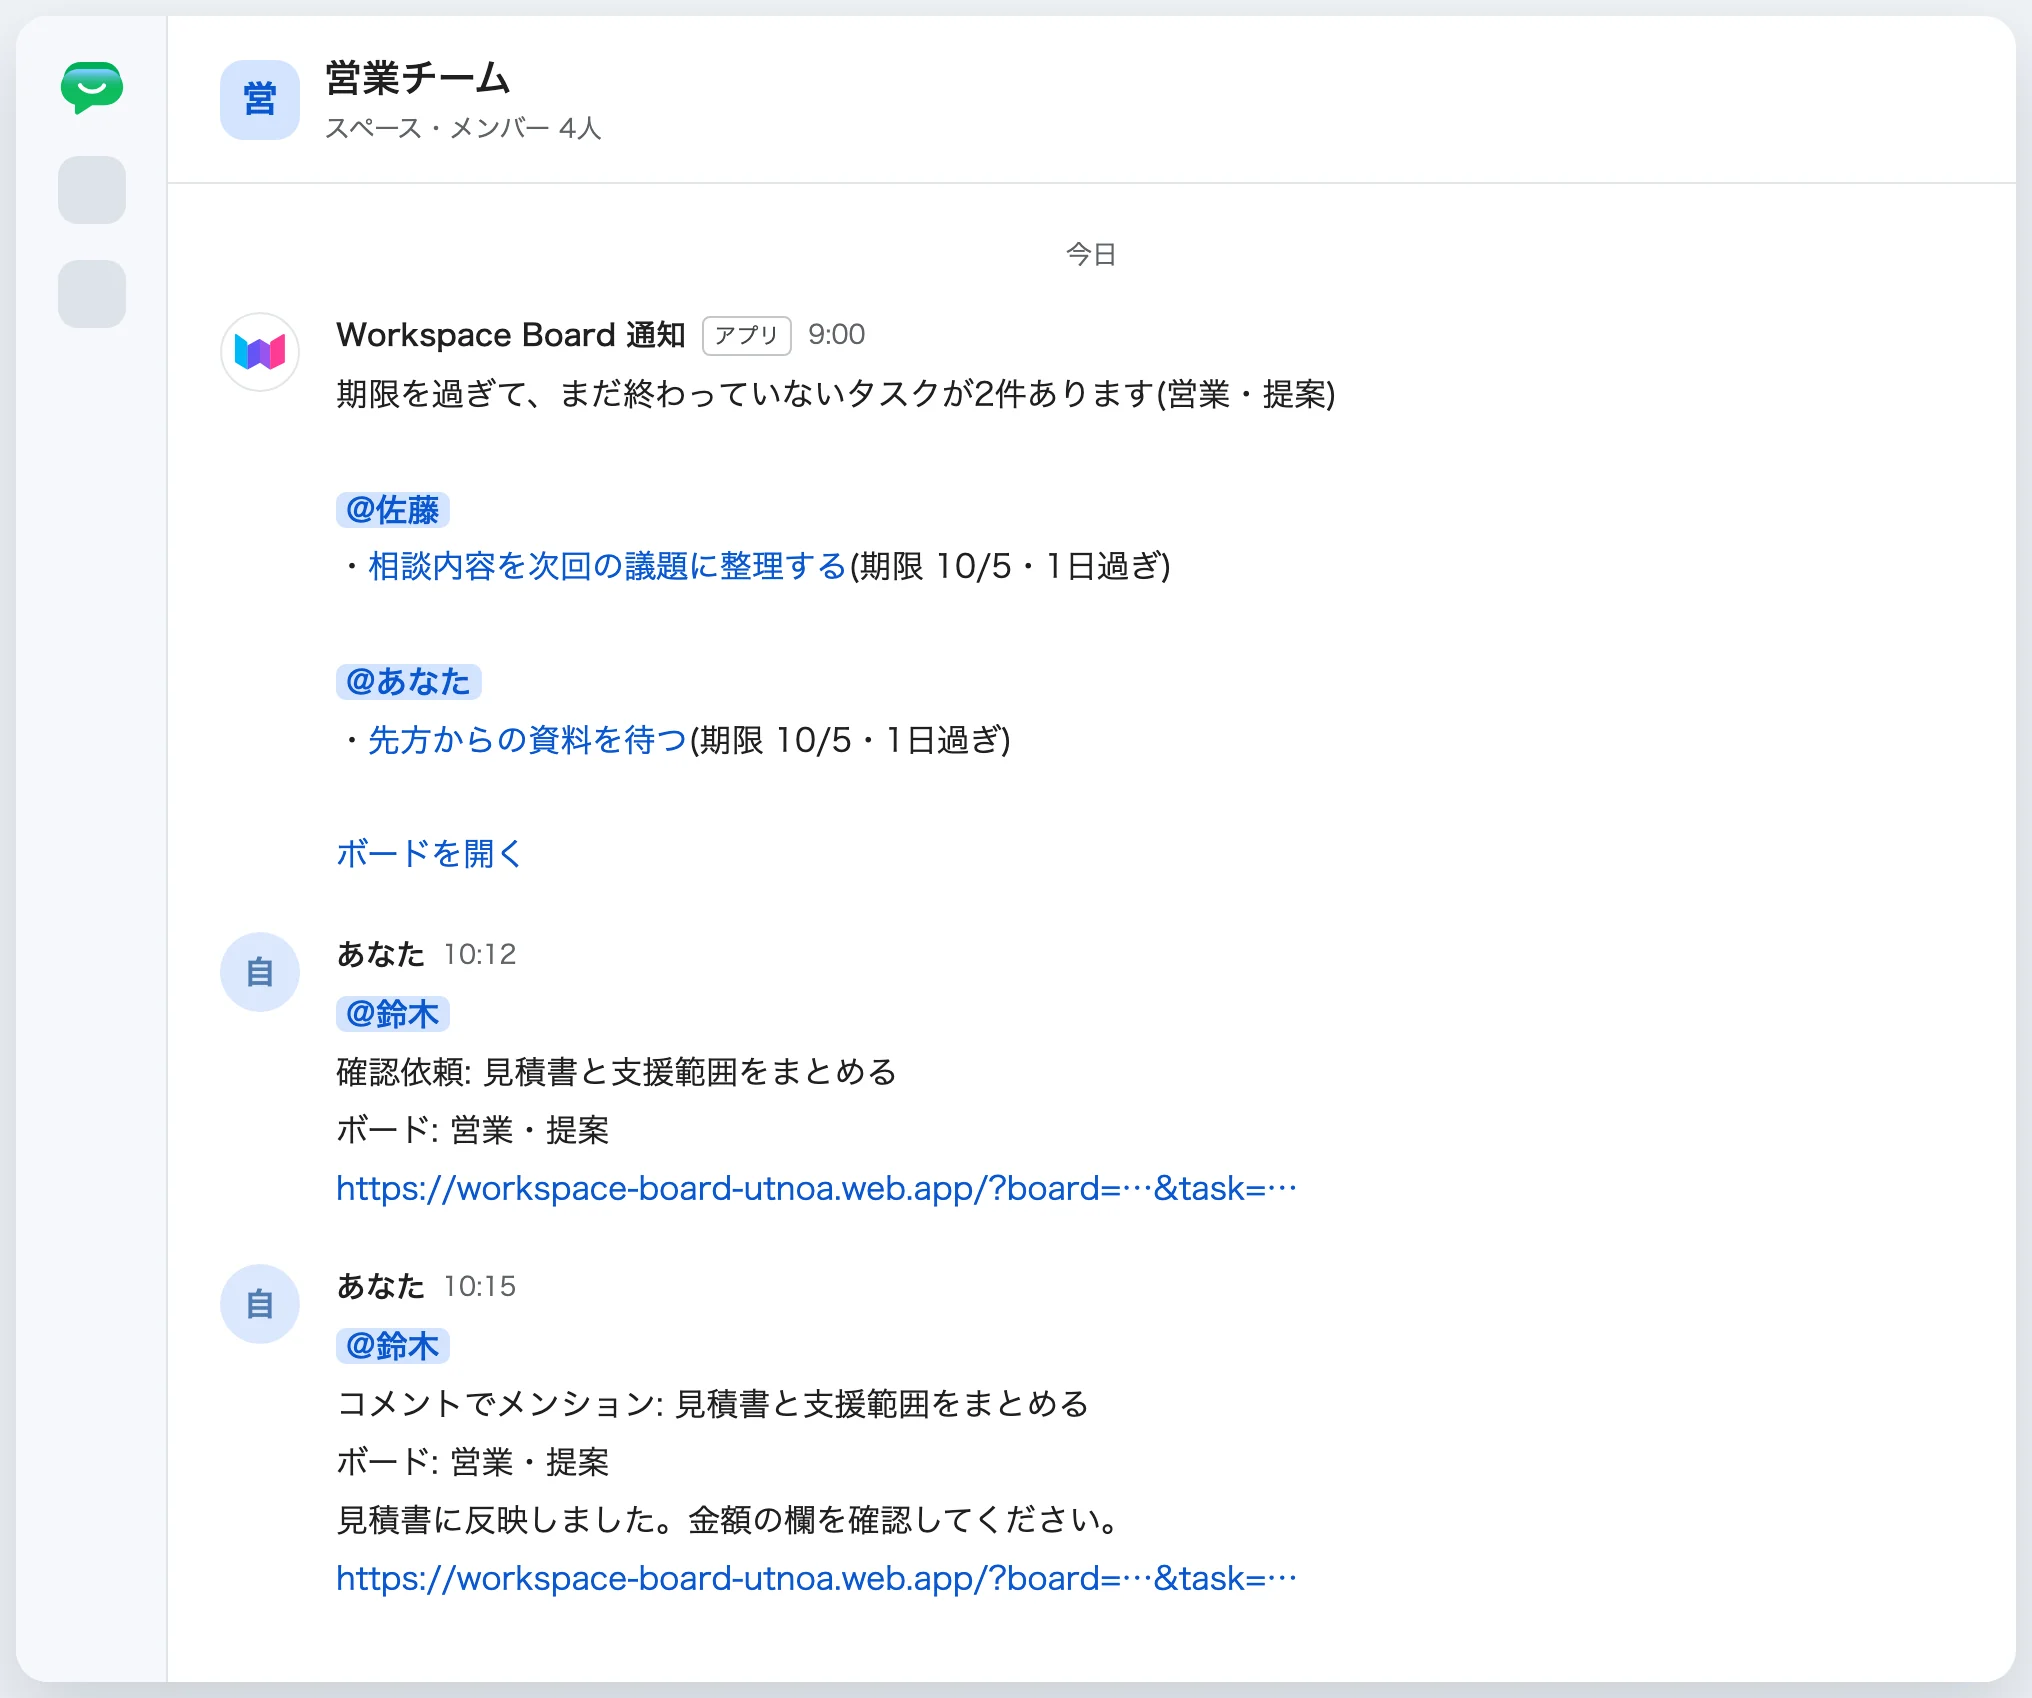Screen dimensions: 2032x1698
Task: Click あなた sender name on the 10:12 message
Action: (x=381, y=955)
